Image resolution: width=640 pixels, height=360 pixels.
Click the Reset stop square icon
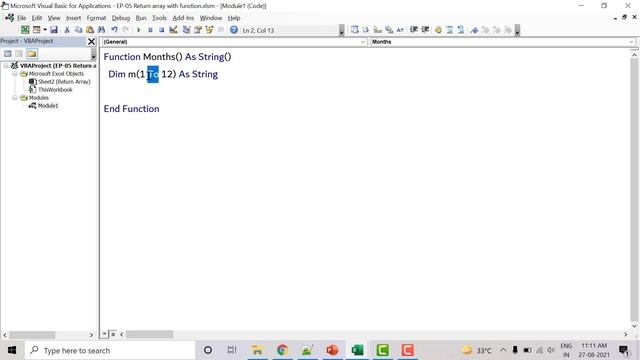[x=162, y=30]
